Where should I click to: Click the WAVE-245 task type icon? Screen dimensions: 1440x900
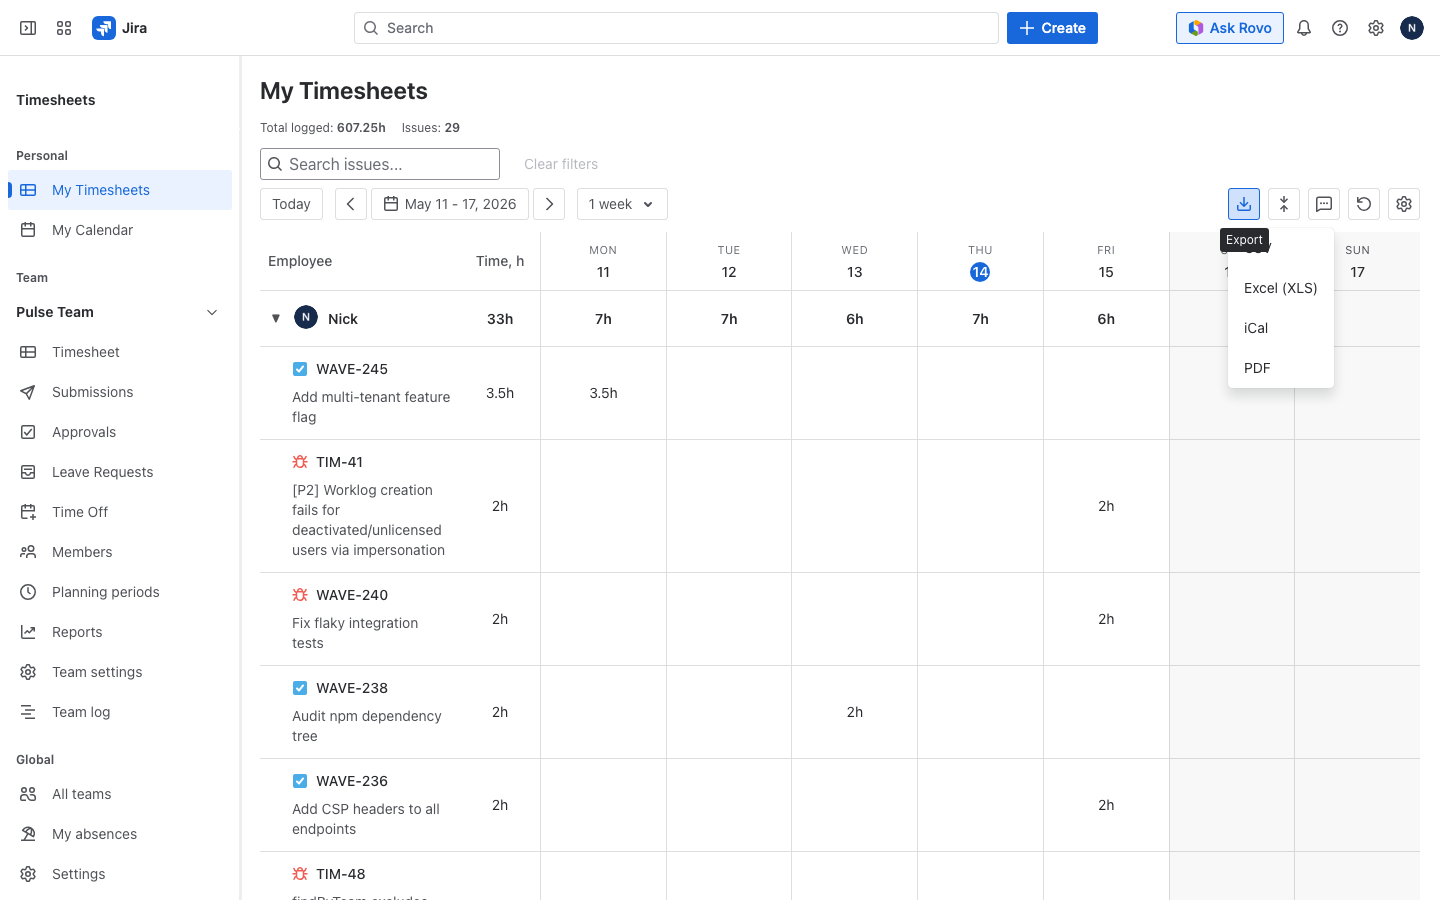(300, 369)
